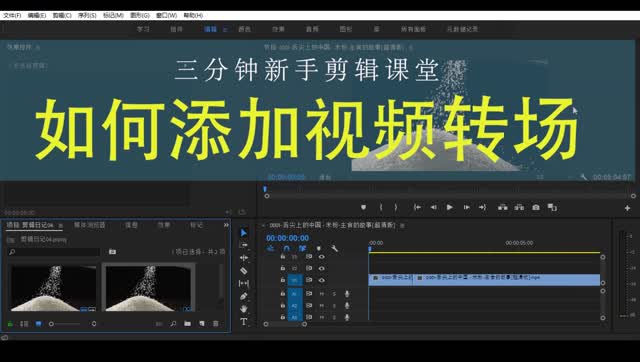The image size is (640, 362).
Task: Lock video track V3
Action: [282, 257]
